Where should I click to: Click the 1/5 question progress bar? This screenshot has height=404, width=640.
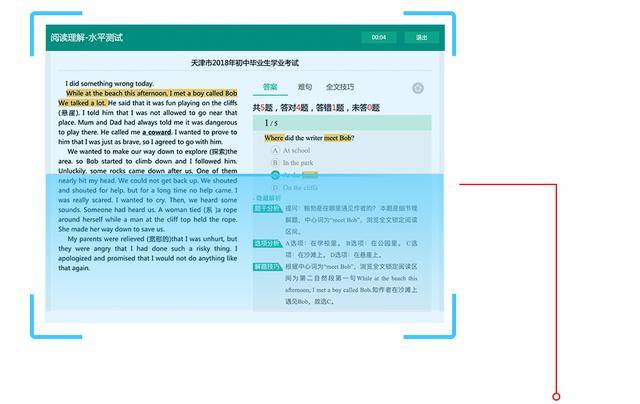342,123
